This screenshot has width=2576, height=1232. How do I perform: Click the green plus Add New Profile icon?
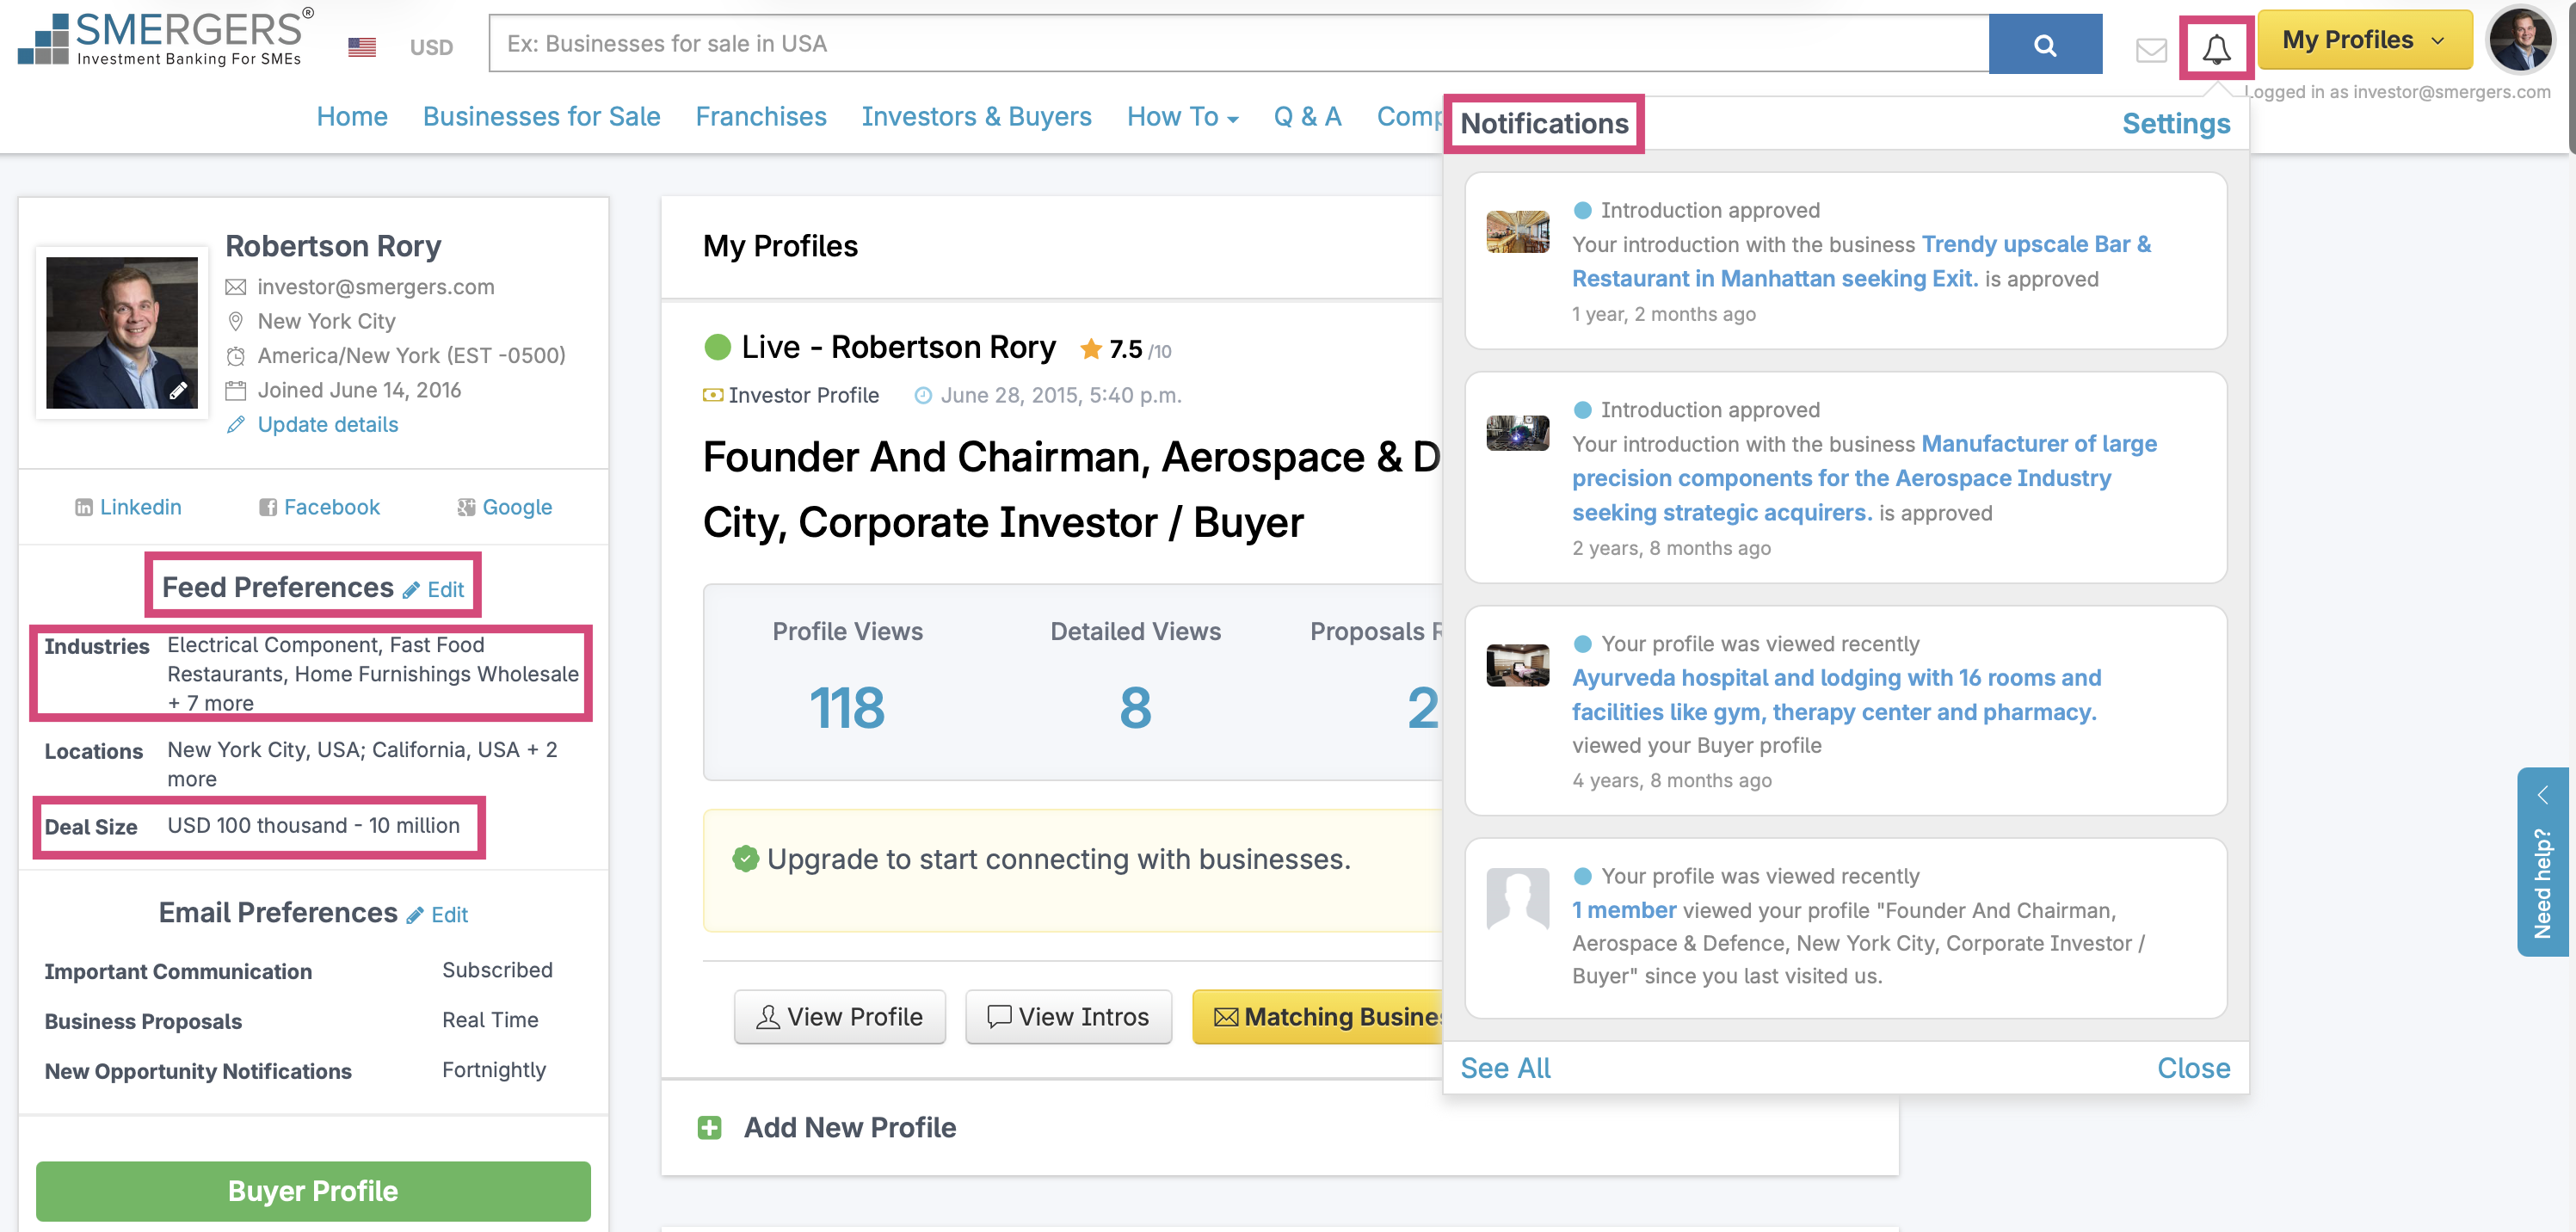click(709, 1127)
